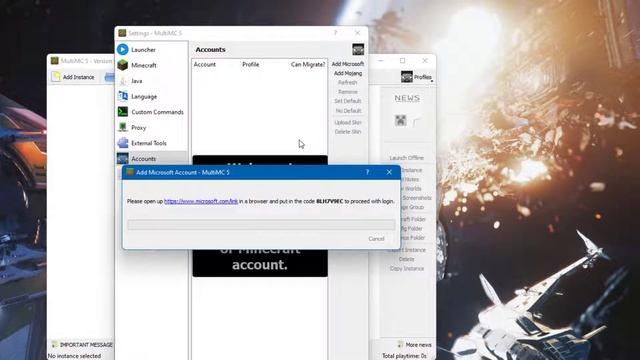This screenshot has height=360, width=640.
Task: Select the Accounts settings page
Action: click(151, 158)
